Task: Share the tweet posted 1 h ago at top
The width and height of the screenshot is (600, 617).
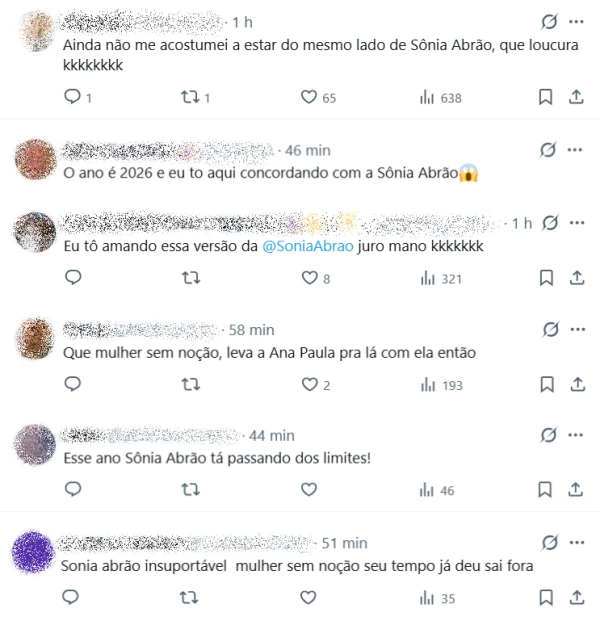Action: click(x=576, y=97)
